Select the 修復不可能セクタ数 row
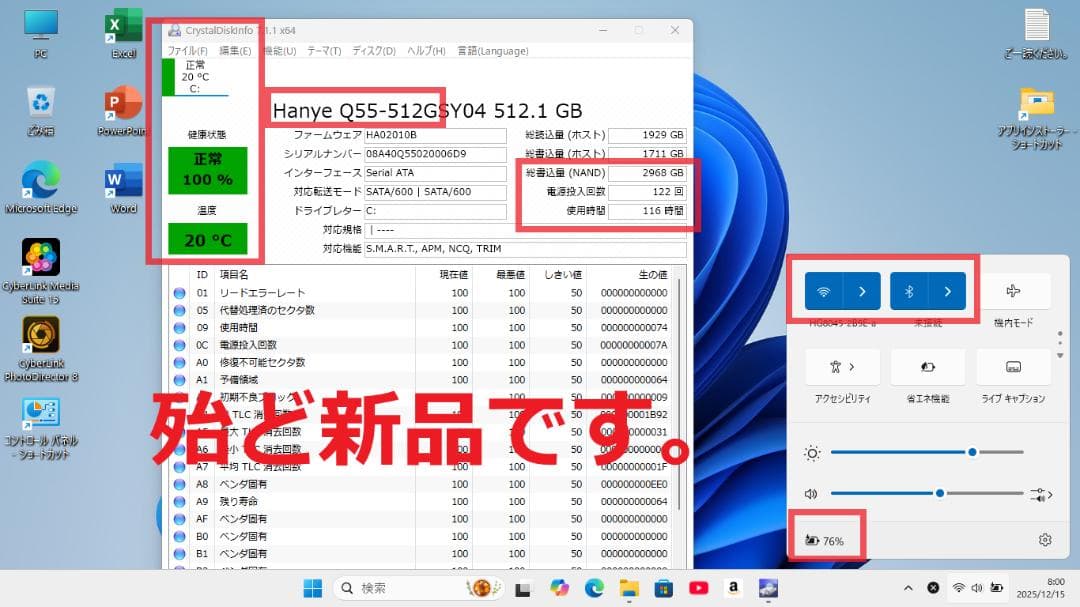 tap(422, 362)
